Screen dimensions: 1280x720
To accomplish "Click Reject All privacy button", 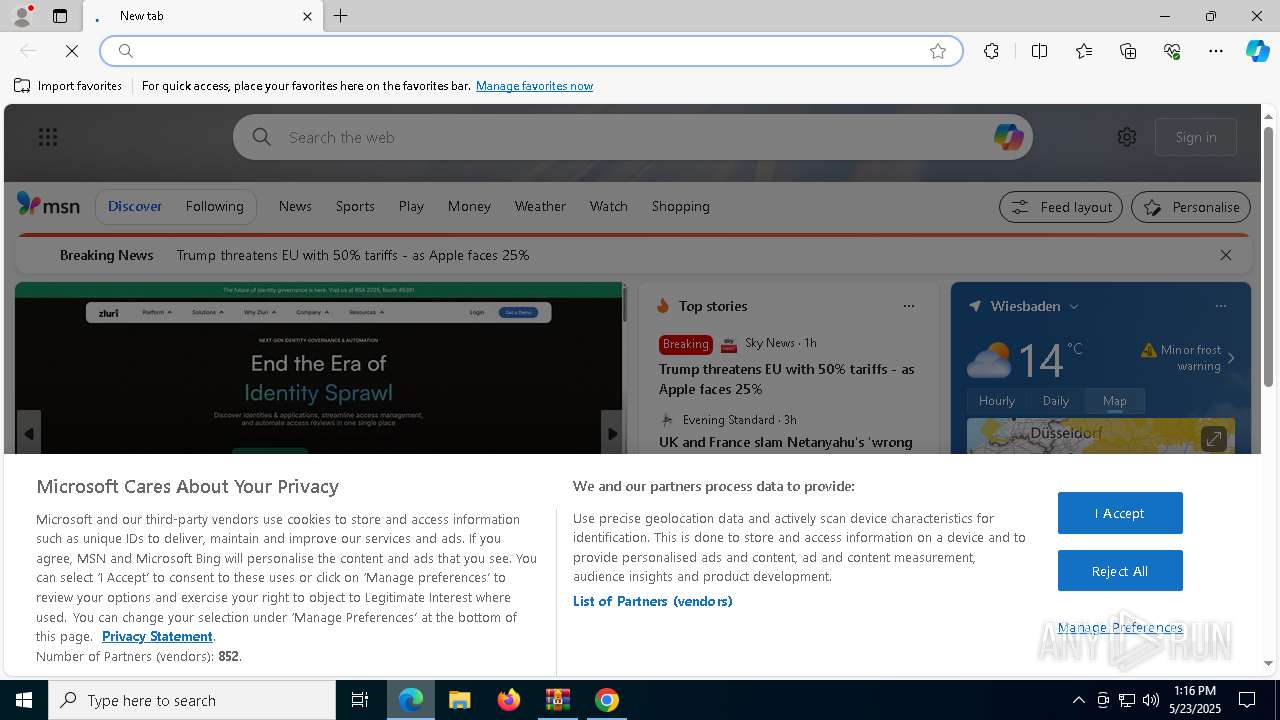I will coord(1120,571).
